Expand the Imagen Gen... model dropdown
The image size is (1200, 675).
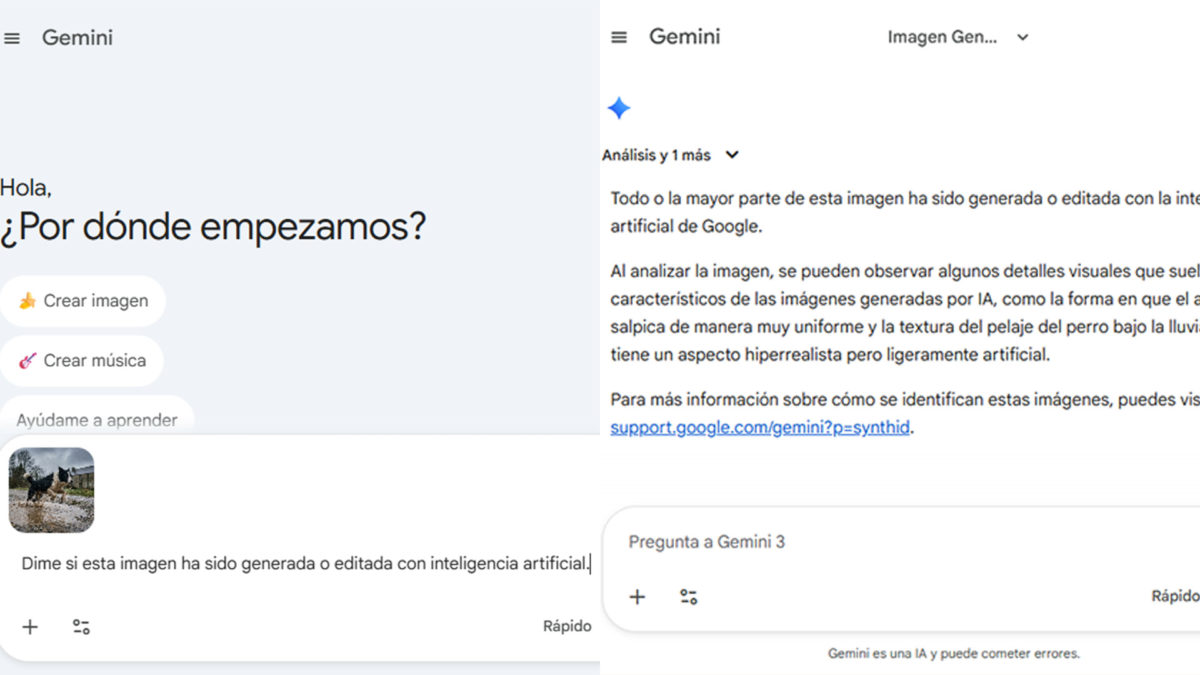1022,37
